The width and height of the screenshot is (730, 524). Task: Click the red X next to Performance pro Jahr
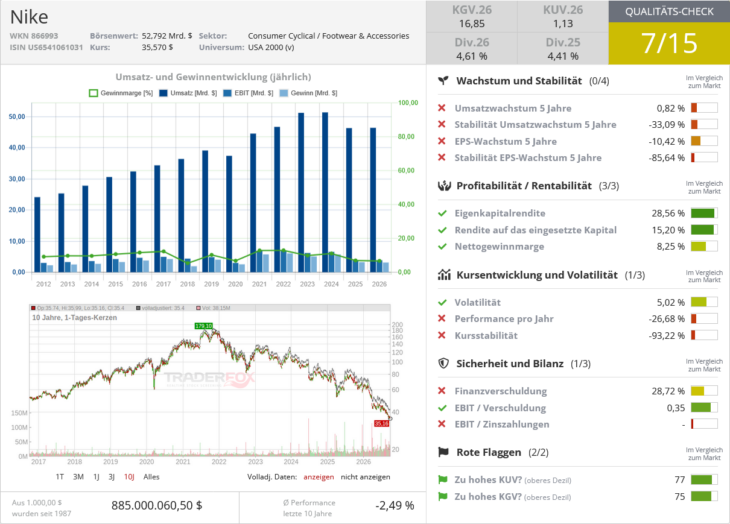coord(442,318)
